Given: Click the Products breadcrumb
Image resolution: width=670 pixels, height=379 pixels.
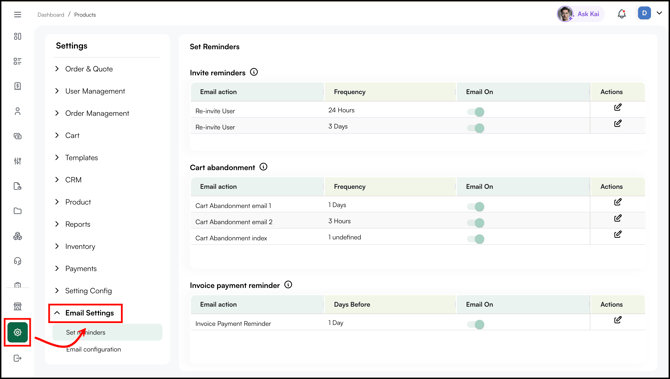Looking at the screenshot, I should (85, 15).
